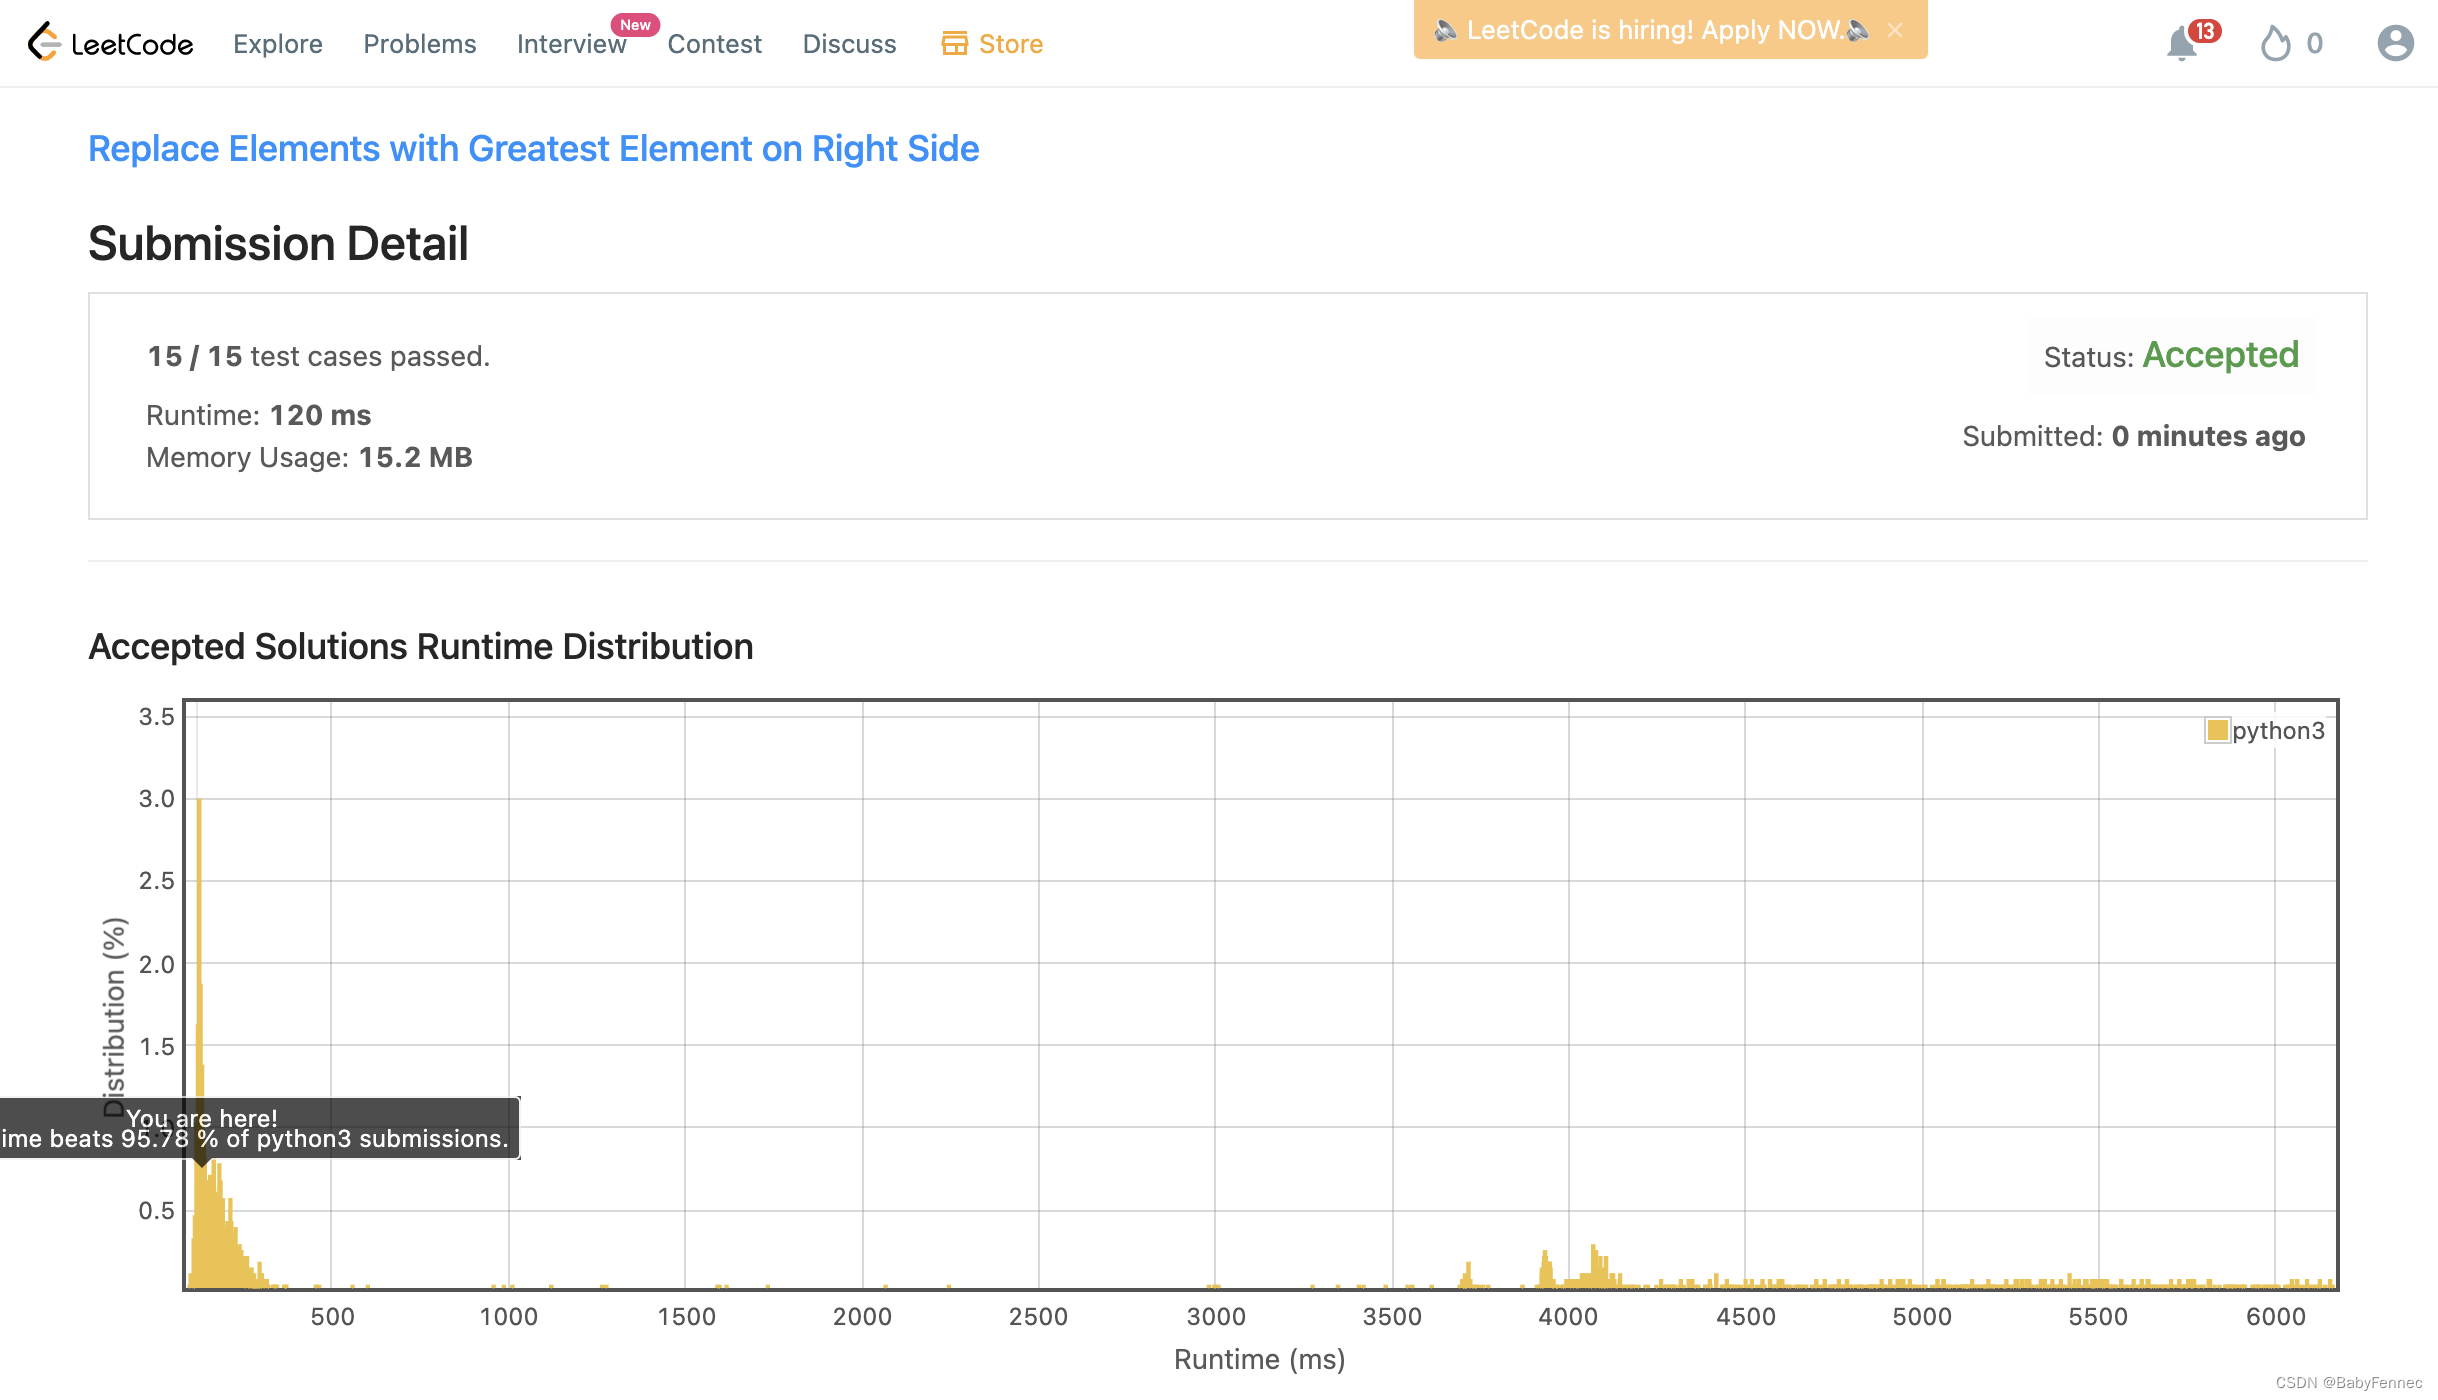Click the chart bar cluster near 4000 ms

click(1594, 1268)
